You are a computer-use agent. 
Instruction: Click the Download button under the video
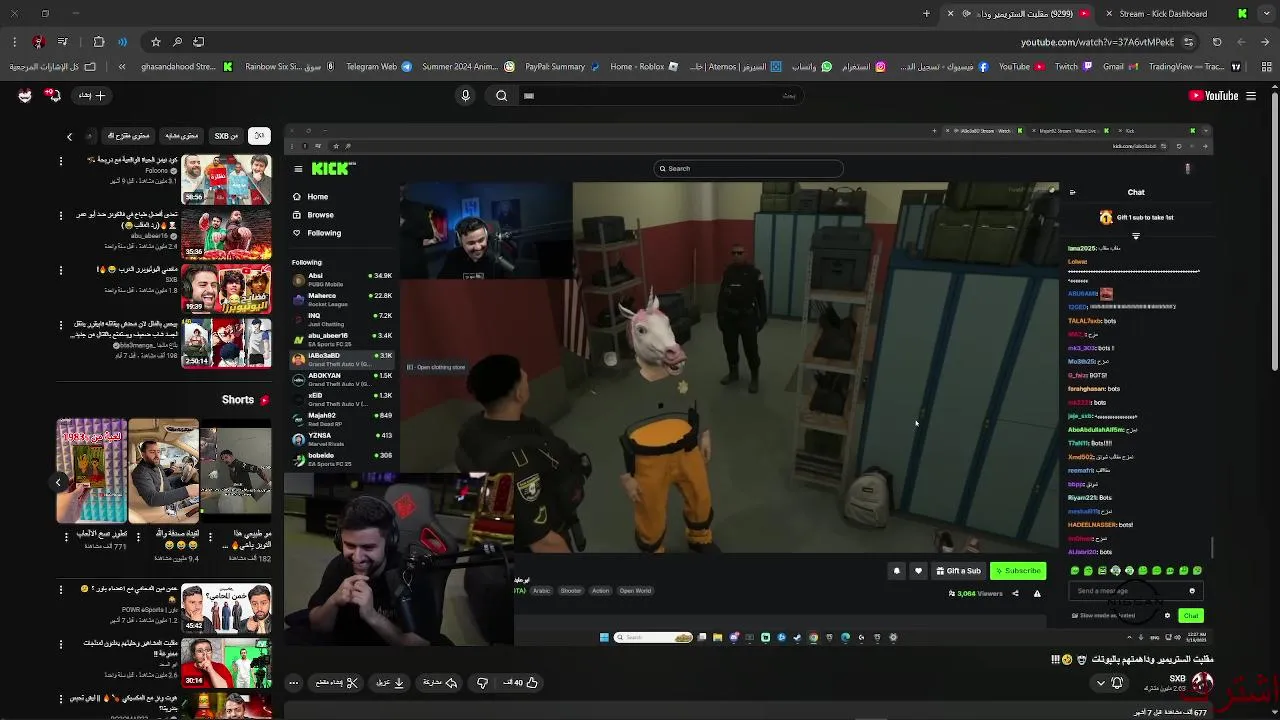point(390,683)
